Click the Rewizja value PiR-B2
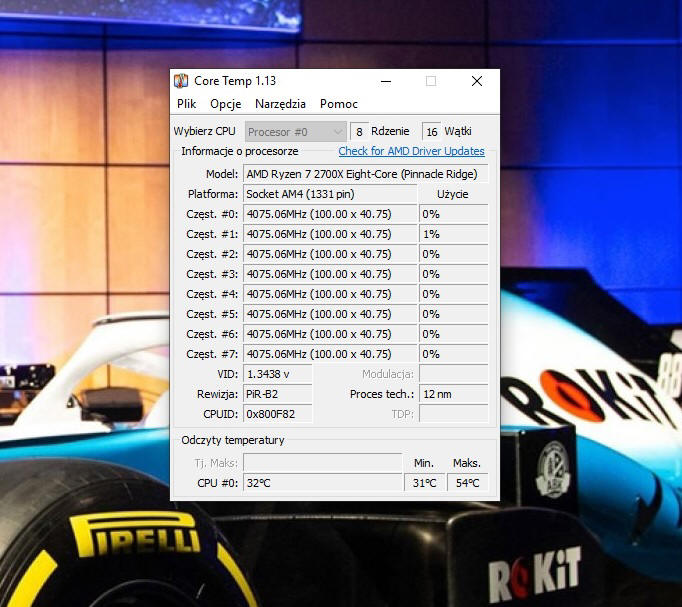682x607 pixels. click(x=277, y=394)
